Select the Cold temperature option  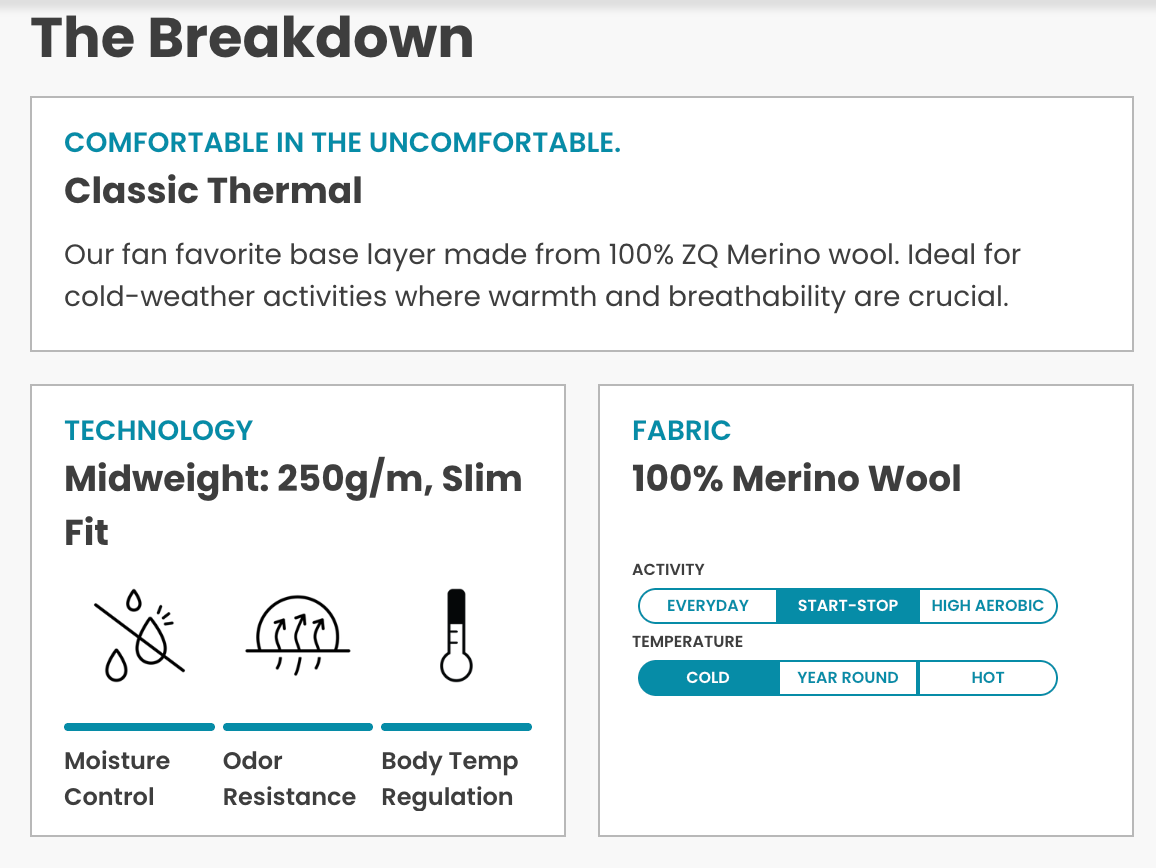(708, 678)
